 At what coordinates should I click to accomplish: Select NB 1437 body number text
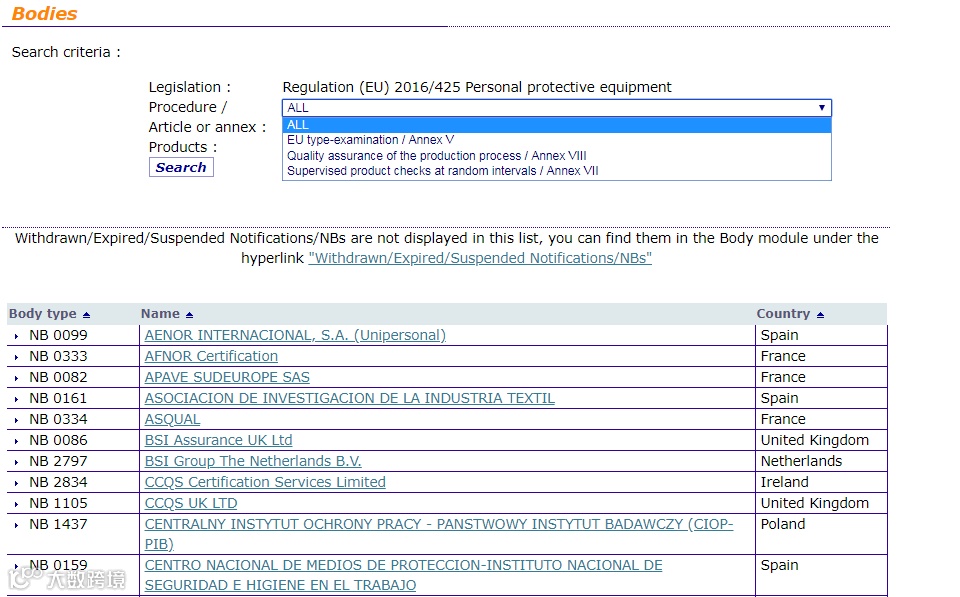[x=58, y=524]
